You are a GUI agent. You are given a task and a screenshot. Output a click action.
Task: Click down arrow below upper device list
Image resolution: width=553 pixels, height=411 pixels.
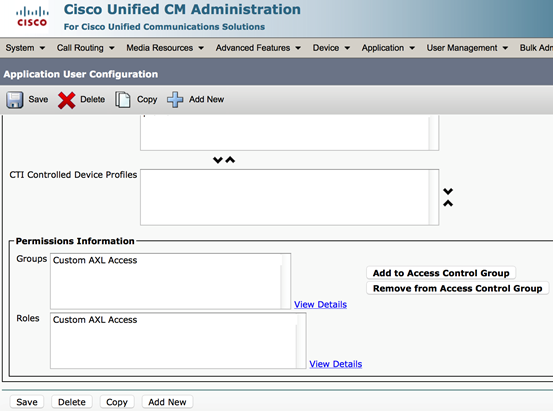[x=218, y=160]
